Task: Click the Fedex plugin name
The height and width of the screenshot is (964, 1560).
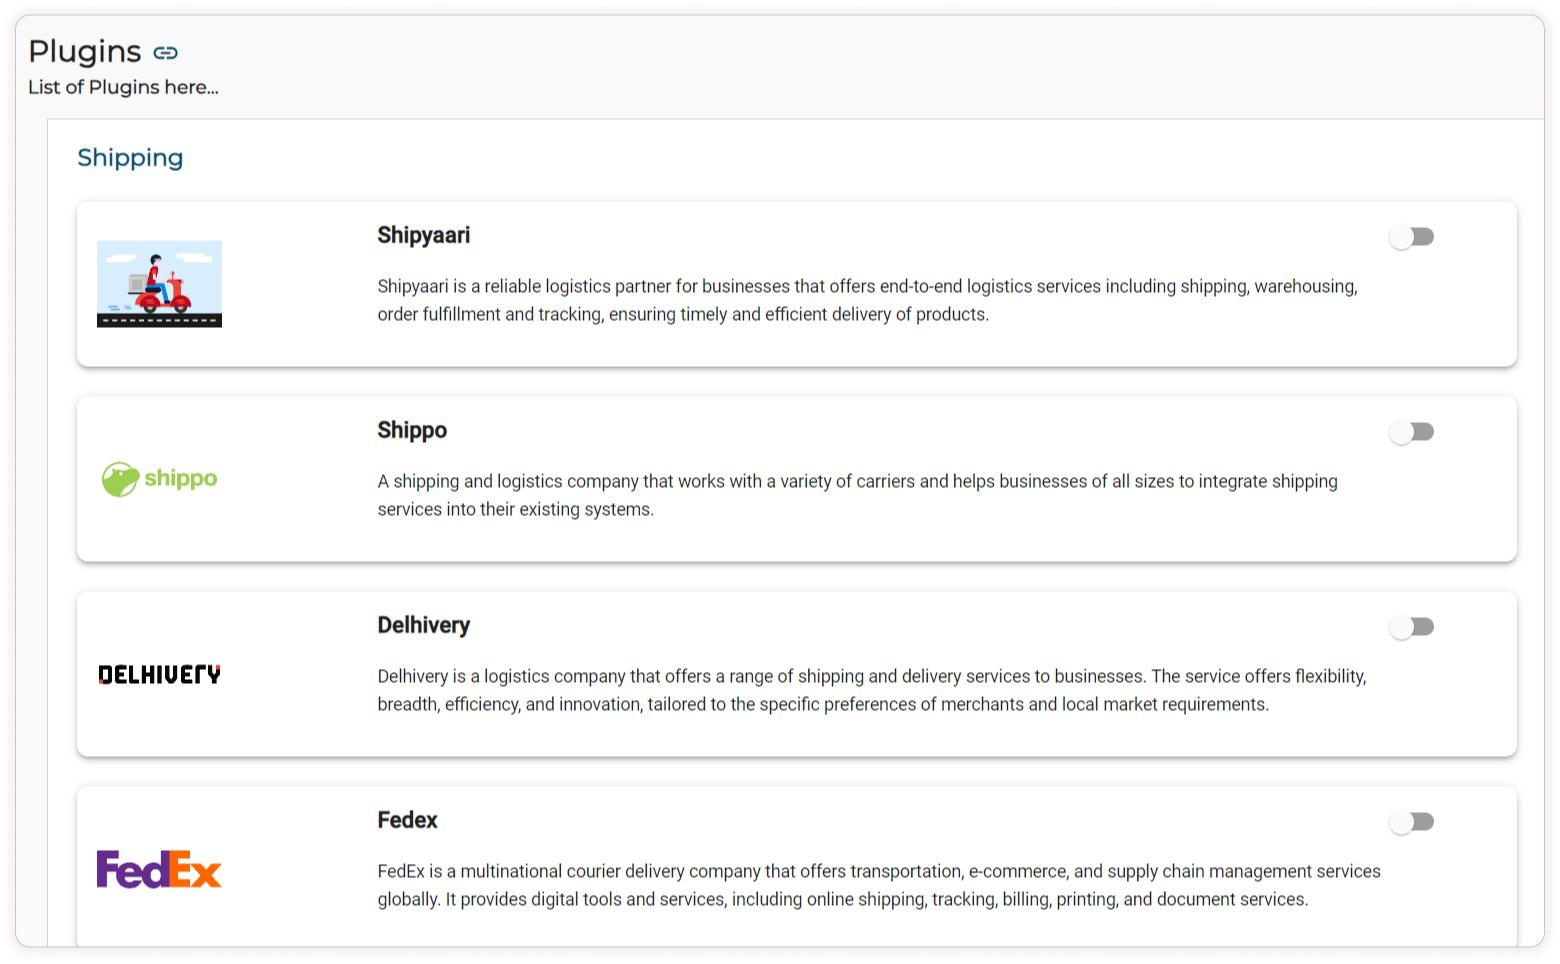Action: click(x=407, y=820)
